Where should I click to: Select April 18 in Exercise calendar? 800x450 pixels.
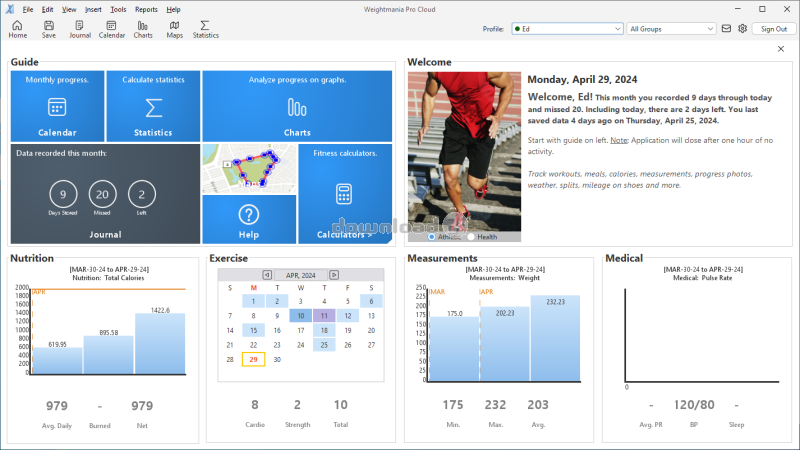324,330
